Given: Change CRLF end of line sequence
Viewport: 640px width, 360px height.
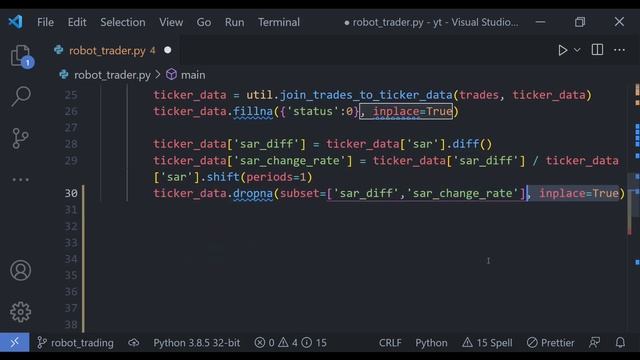Looking at the screenshot, I should pos(390,342).
